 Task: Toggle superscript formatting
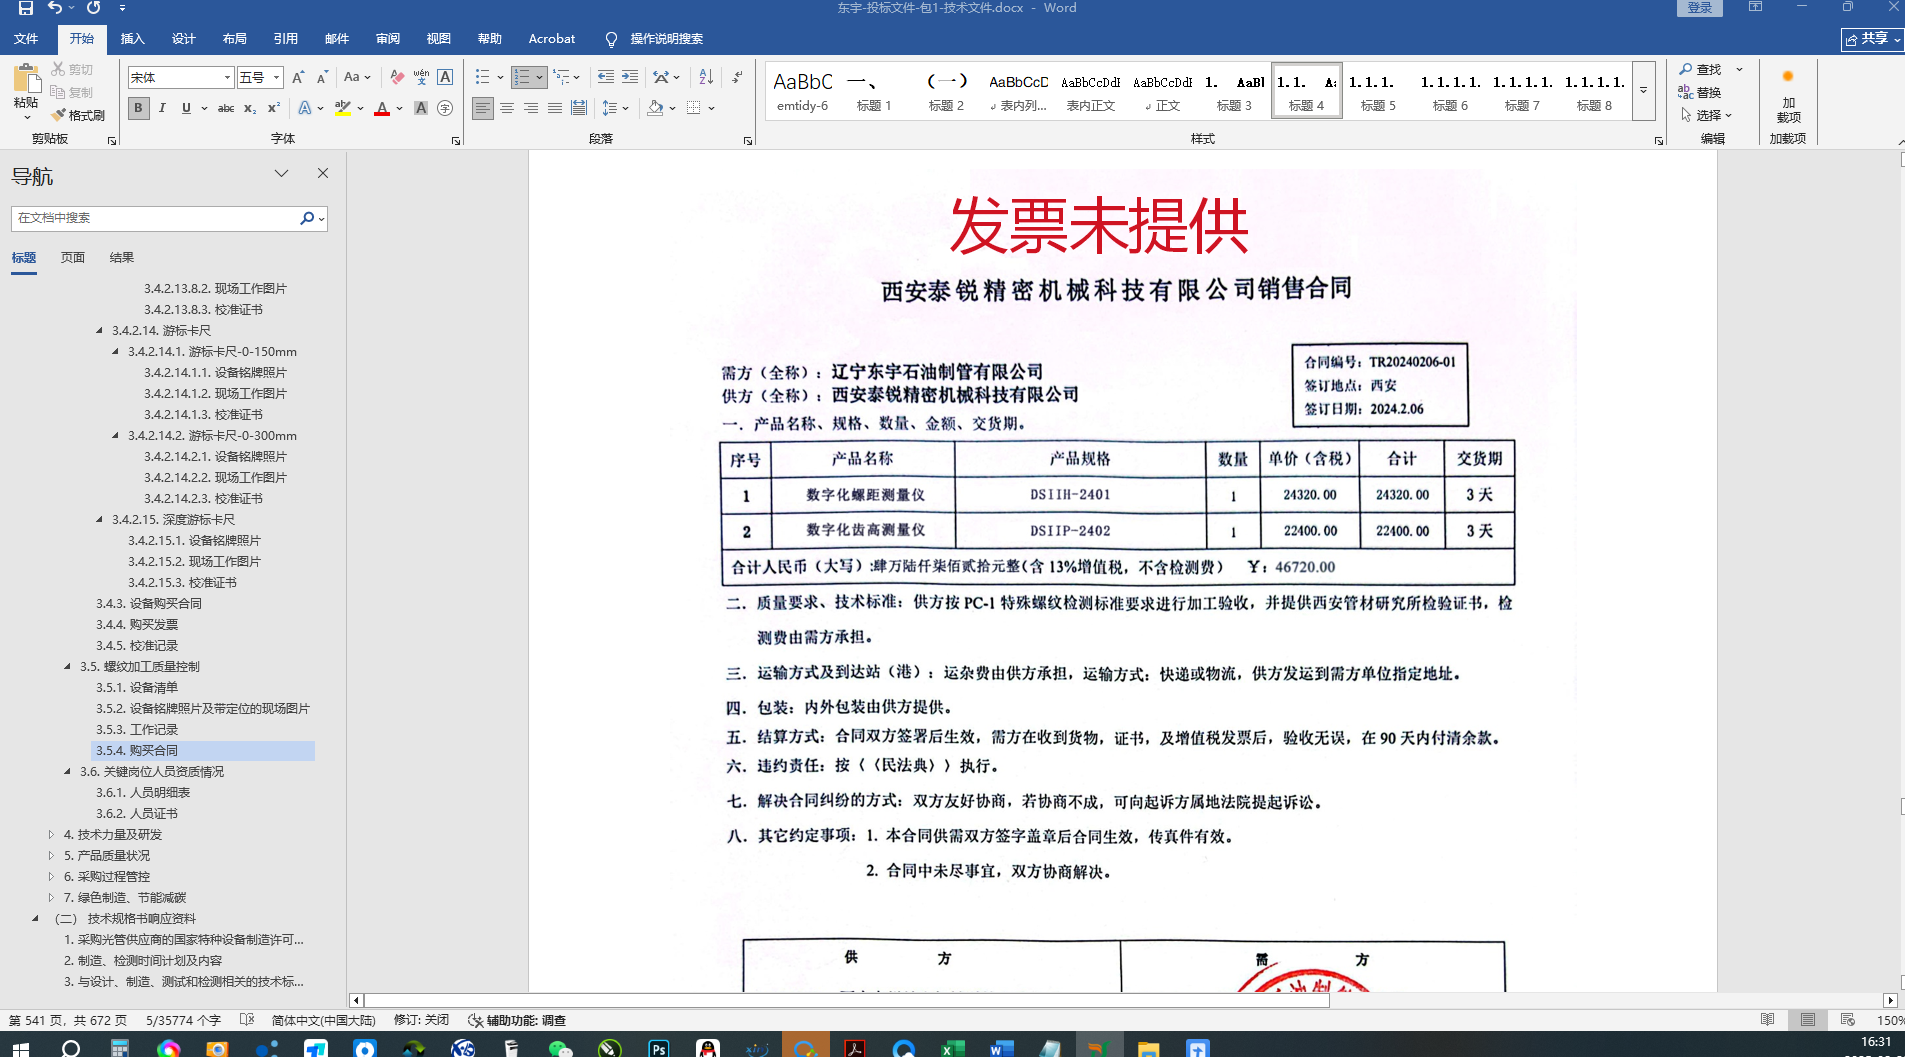274,108
